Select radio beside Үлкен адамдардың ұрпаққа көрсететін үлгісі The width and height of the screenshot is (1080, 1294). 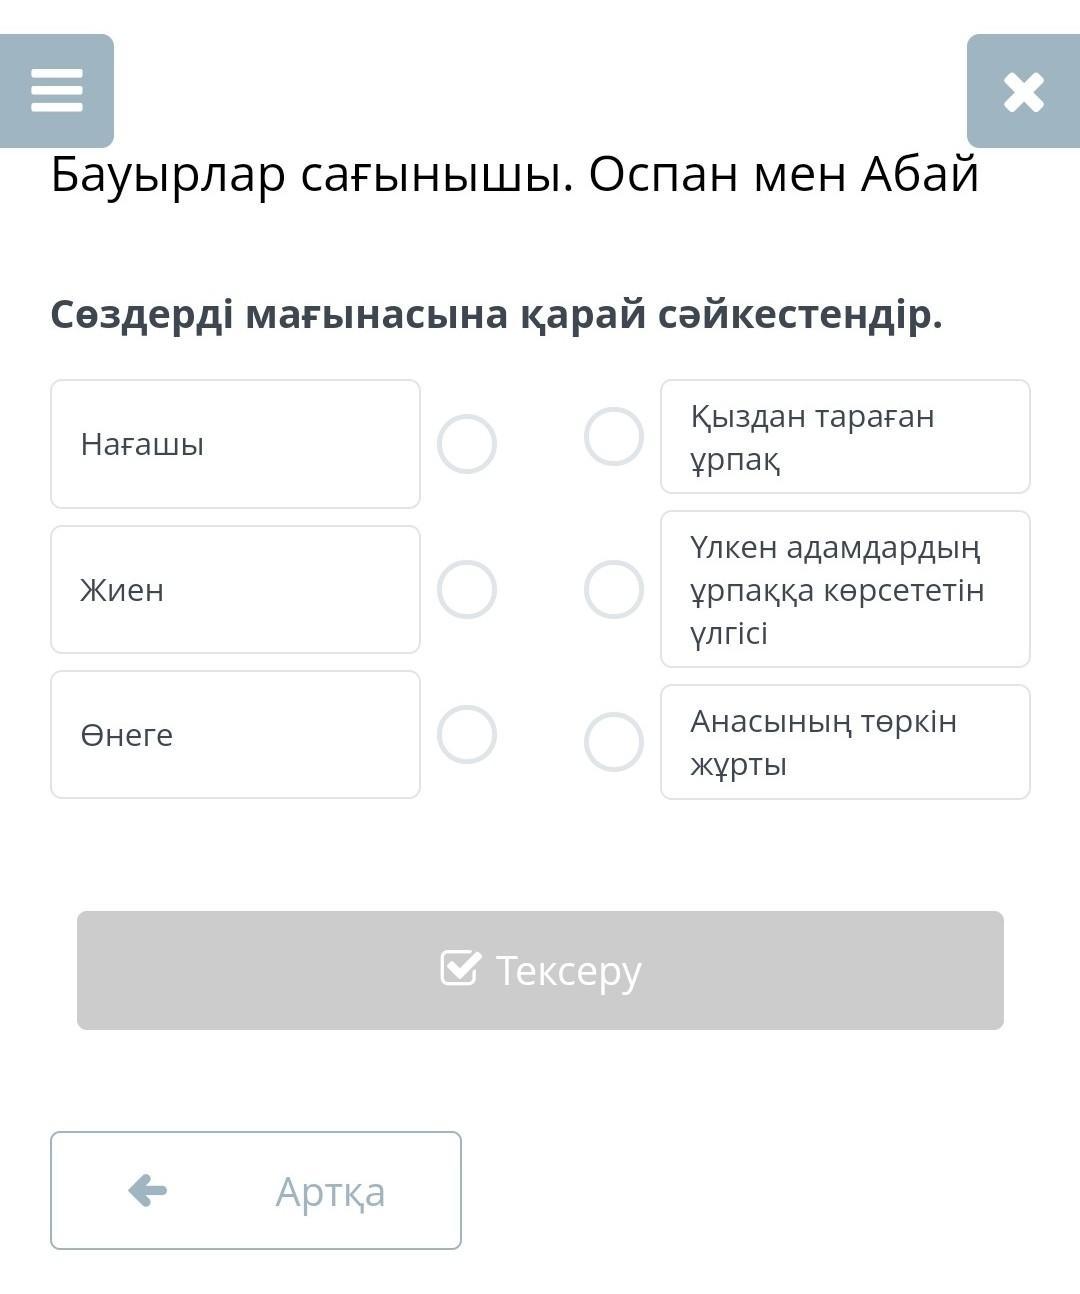[613, 589]
